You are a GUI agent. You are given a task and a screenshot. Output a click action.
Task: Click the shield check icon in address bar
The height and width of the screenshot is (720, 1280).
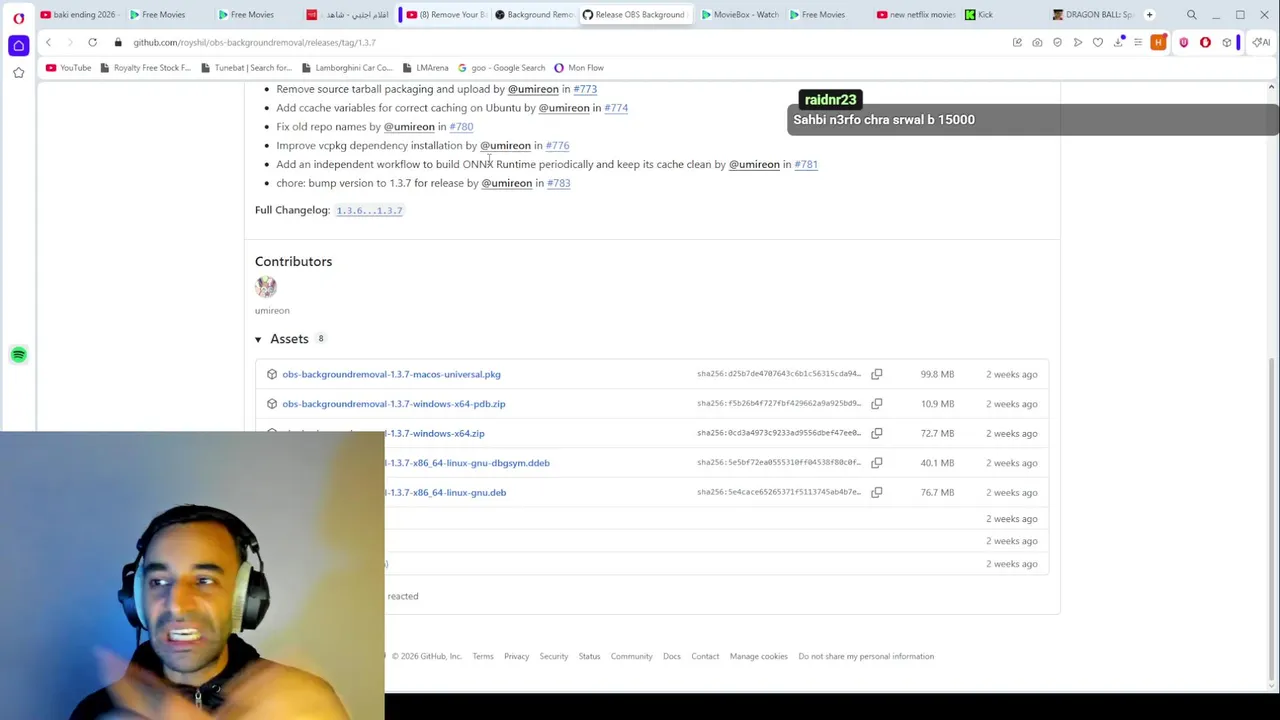point(1057,42)
